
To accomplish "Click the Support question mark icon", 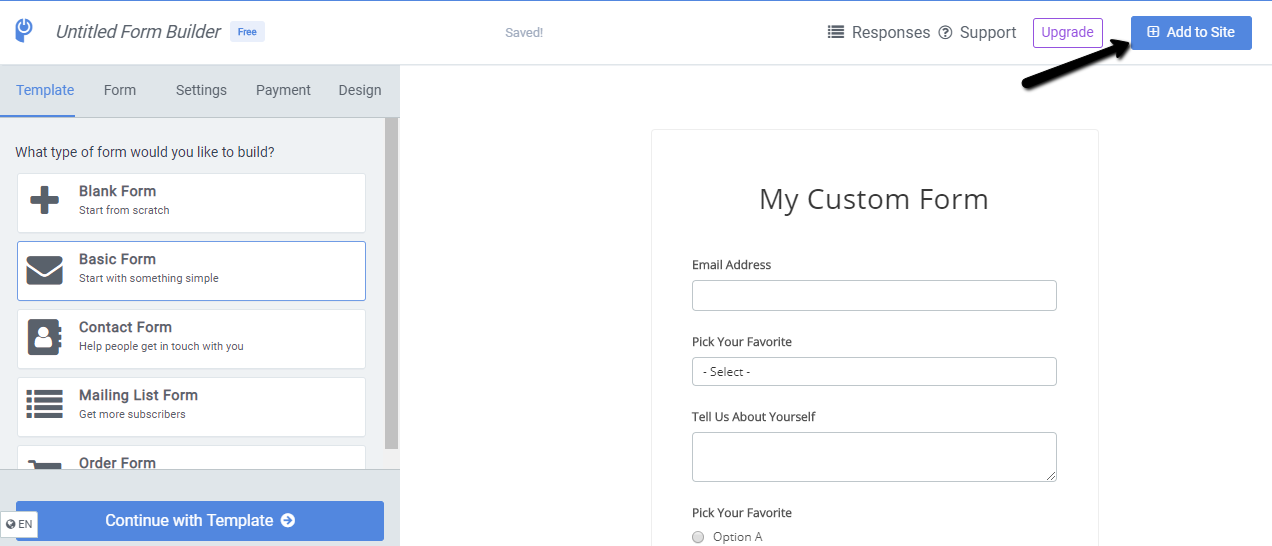I will tap(945, 32).
